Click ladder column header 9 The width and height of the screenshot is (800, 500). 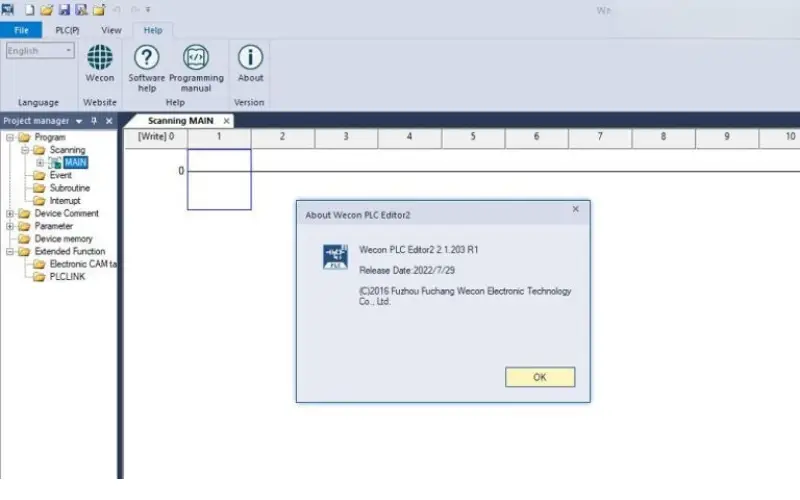click(x=727, y=138)
